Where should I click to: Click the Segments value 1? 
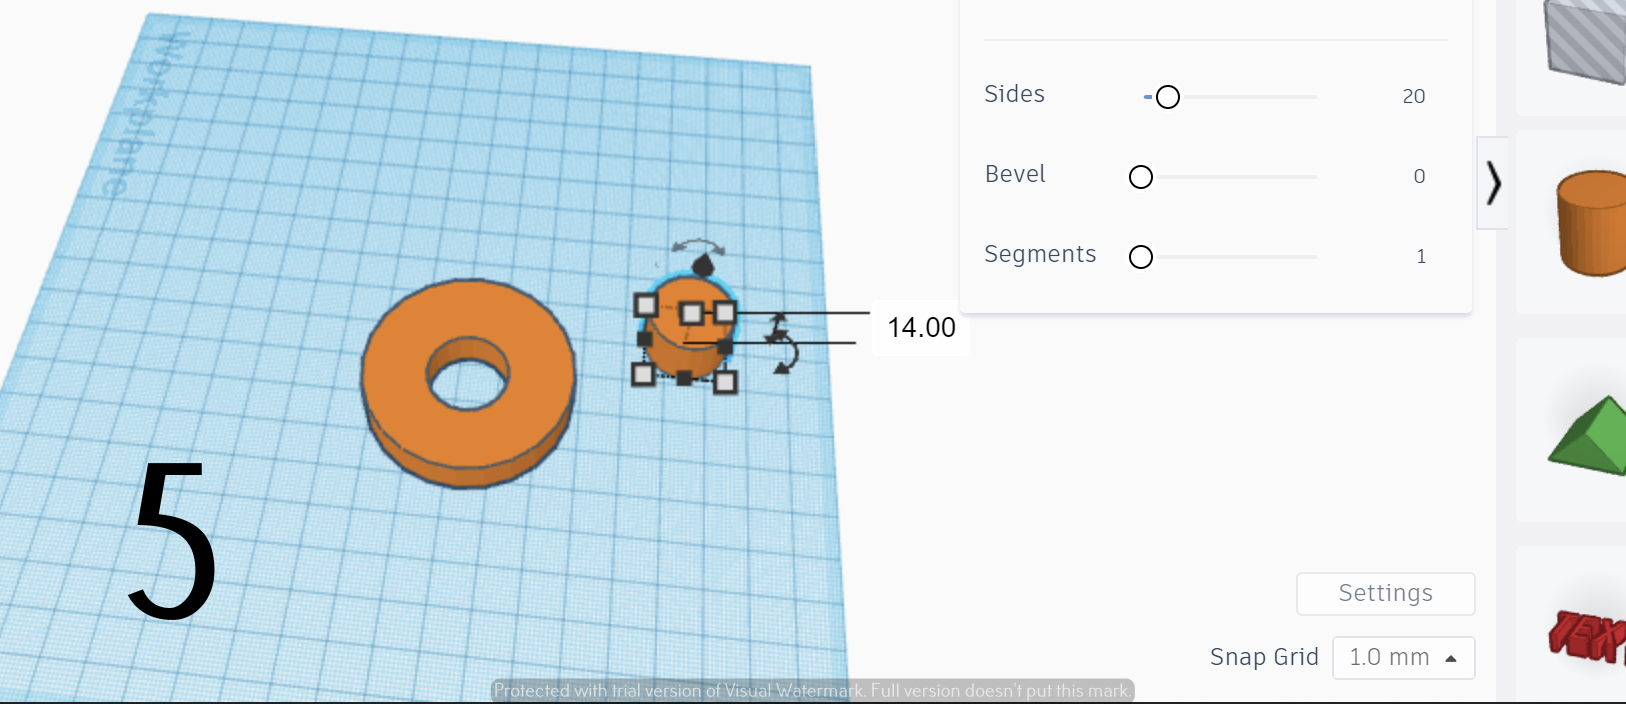click(1420, 256)
